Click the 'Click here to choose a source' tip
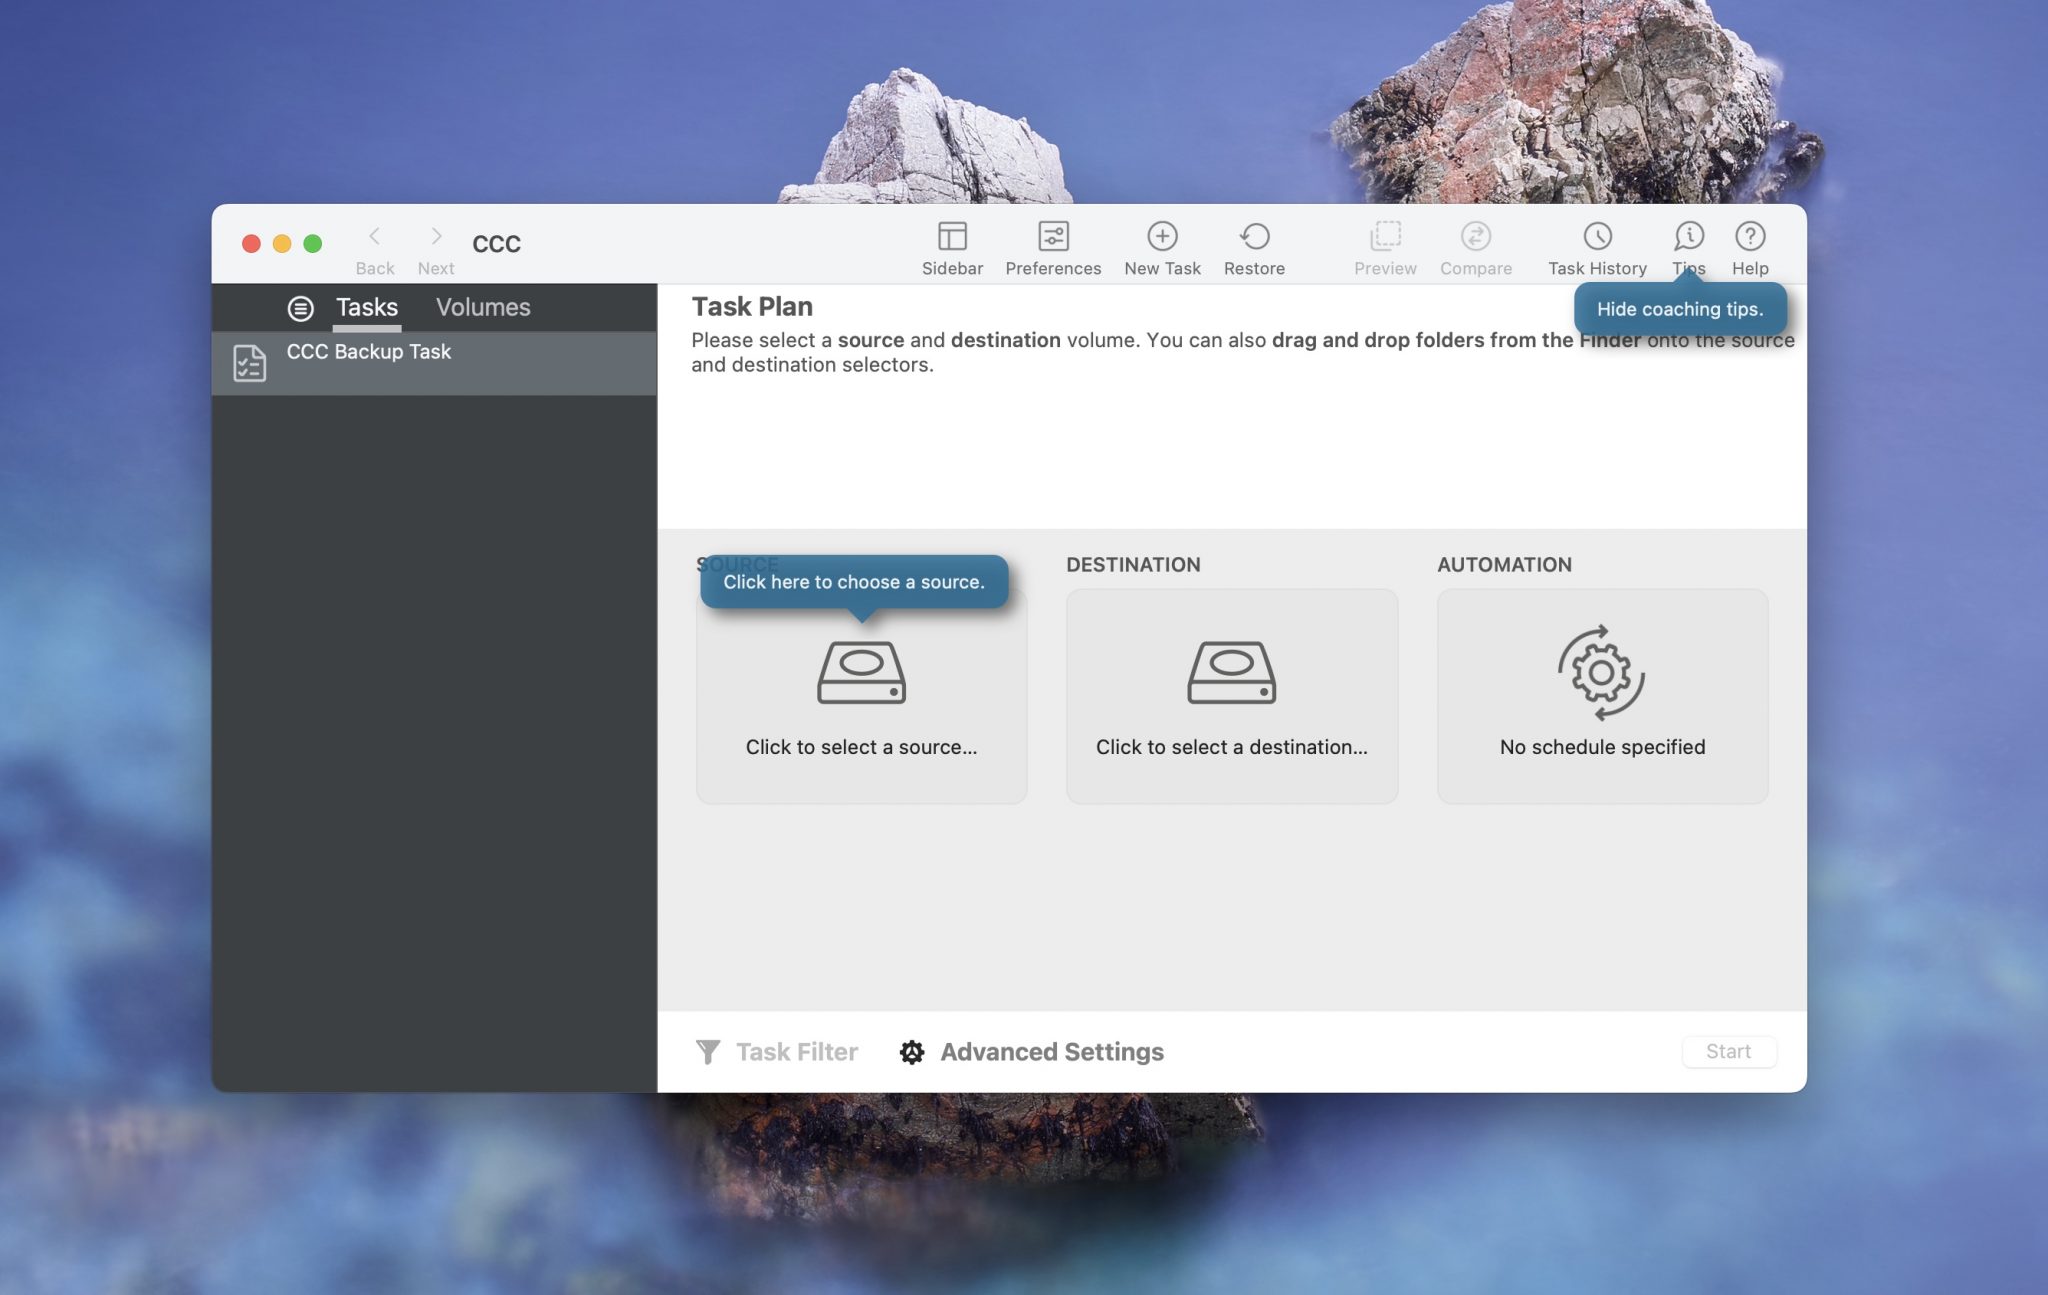The image size is (2048, 1295). [x=853, y=582]
